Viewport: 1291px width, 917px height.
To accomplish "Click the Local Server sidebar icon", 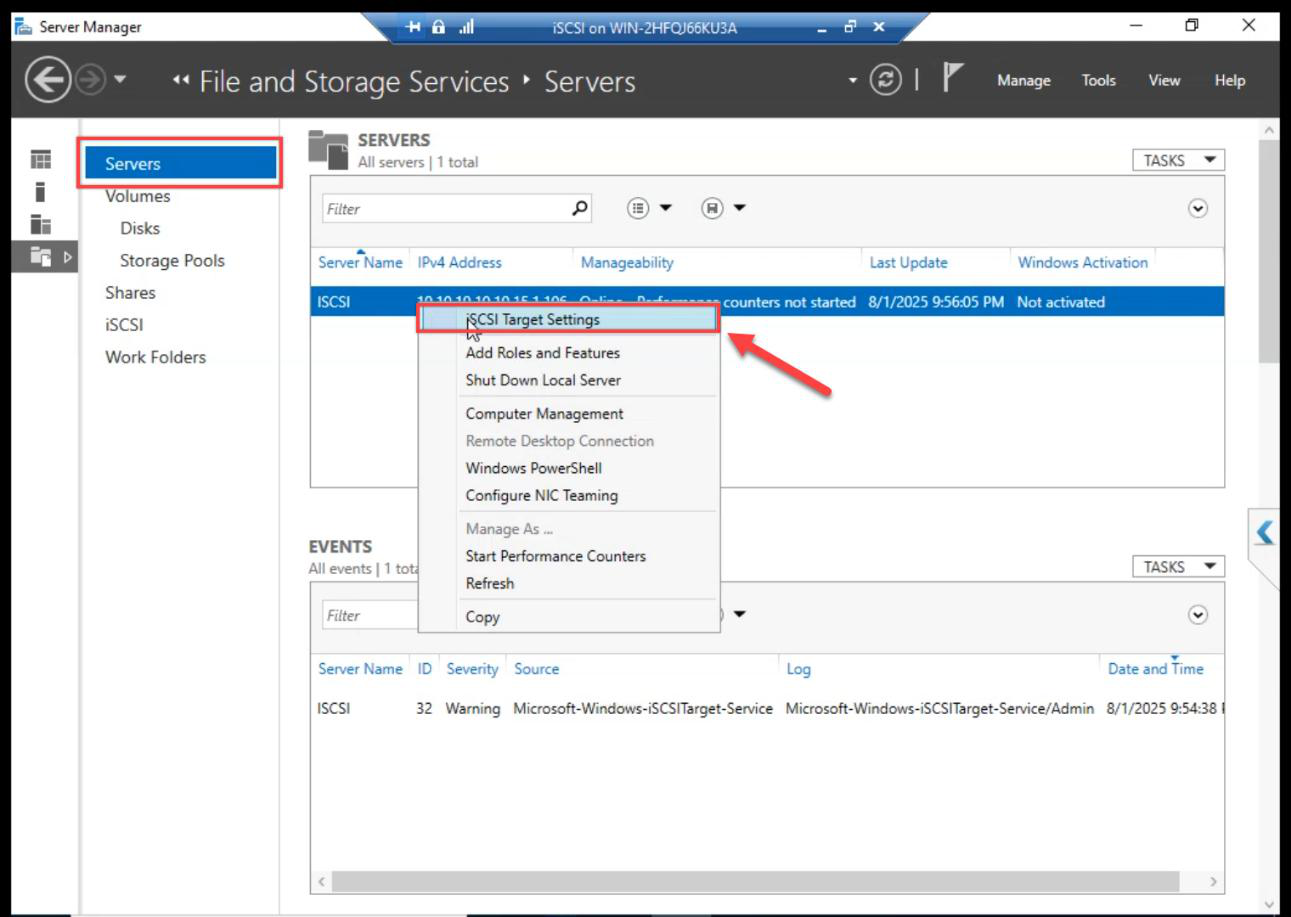I will click(40, 191).
